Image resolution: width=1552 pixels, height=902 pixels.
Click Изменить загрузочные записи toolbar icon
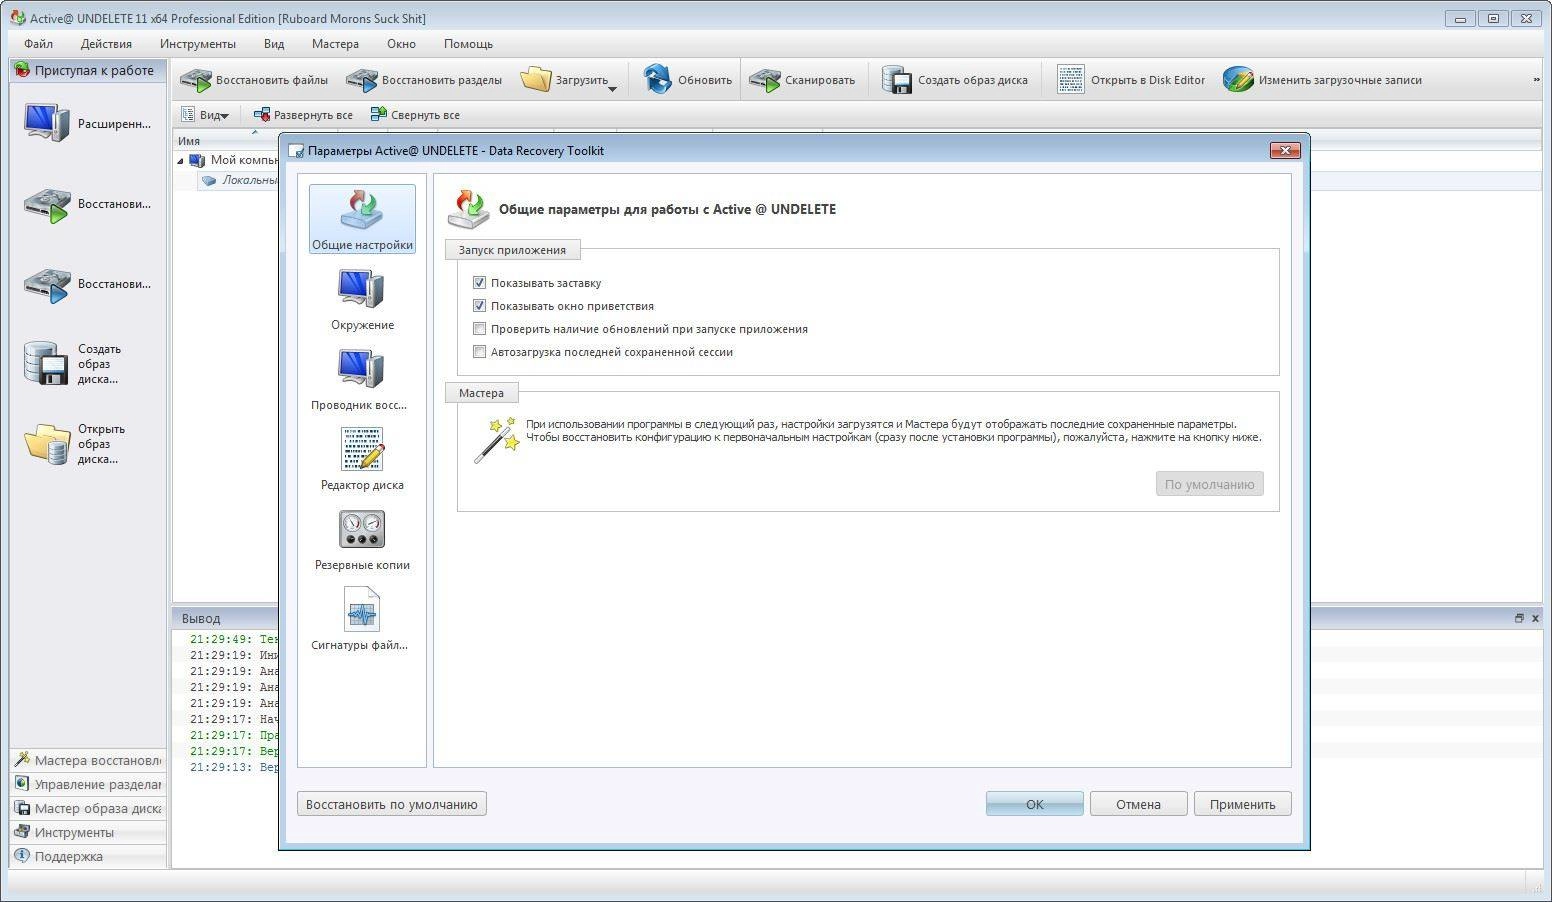[1238, 80]
